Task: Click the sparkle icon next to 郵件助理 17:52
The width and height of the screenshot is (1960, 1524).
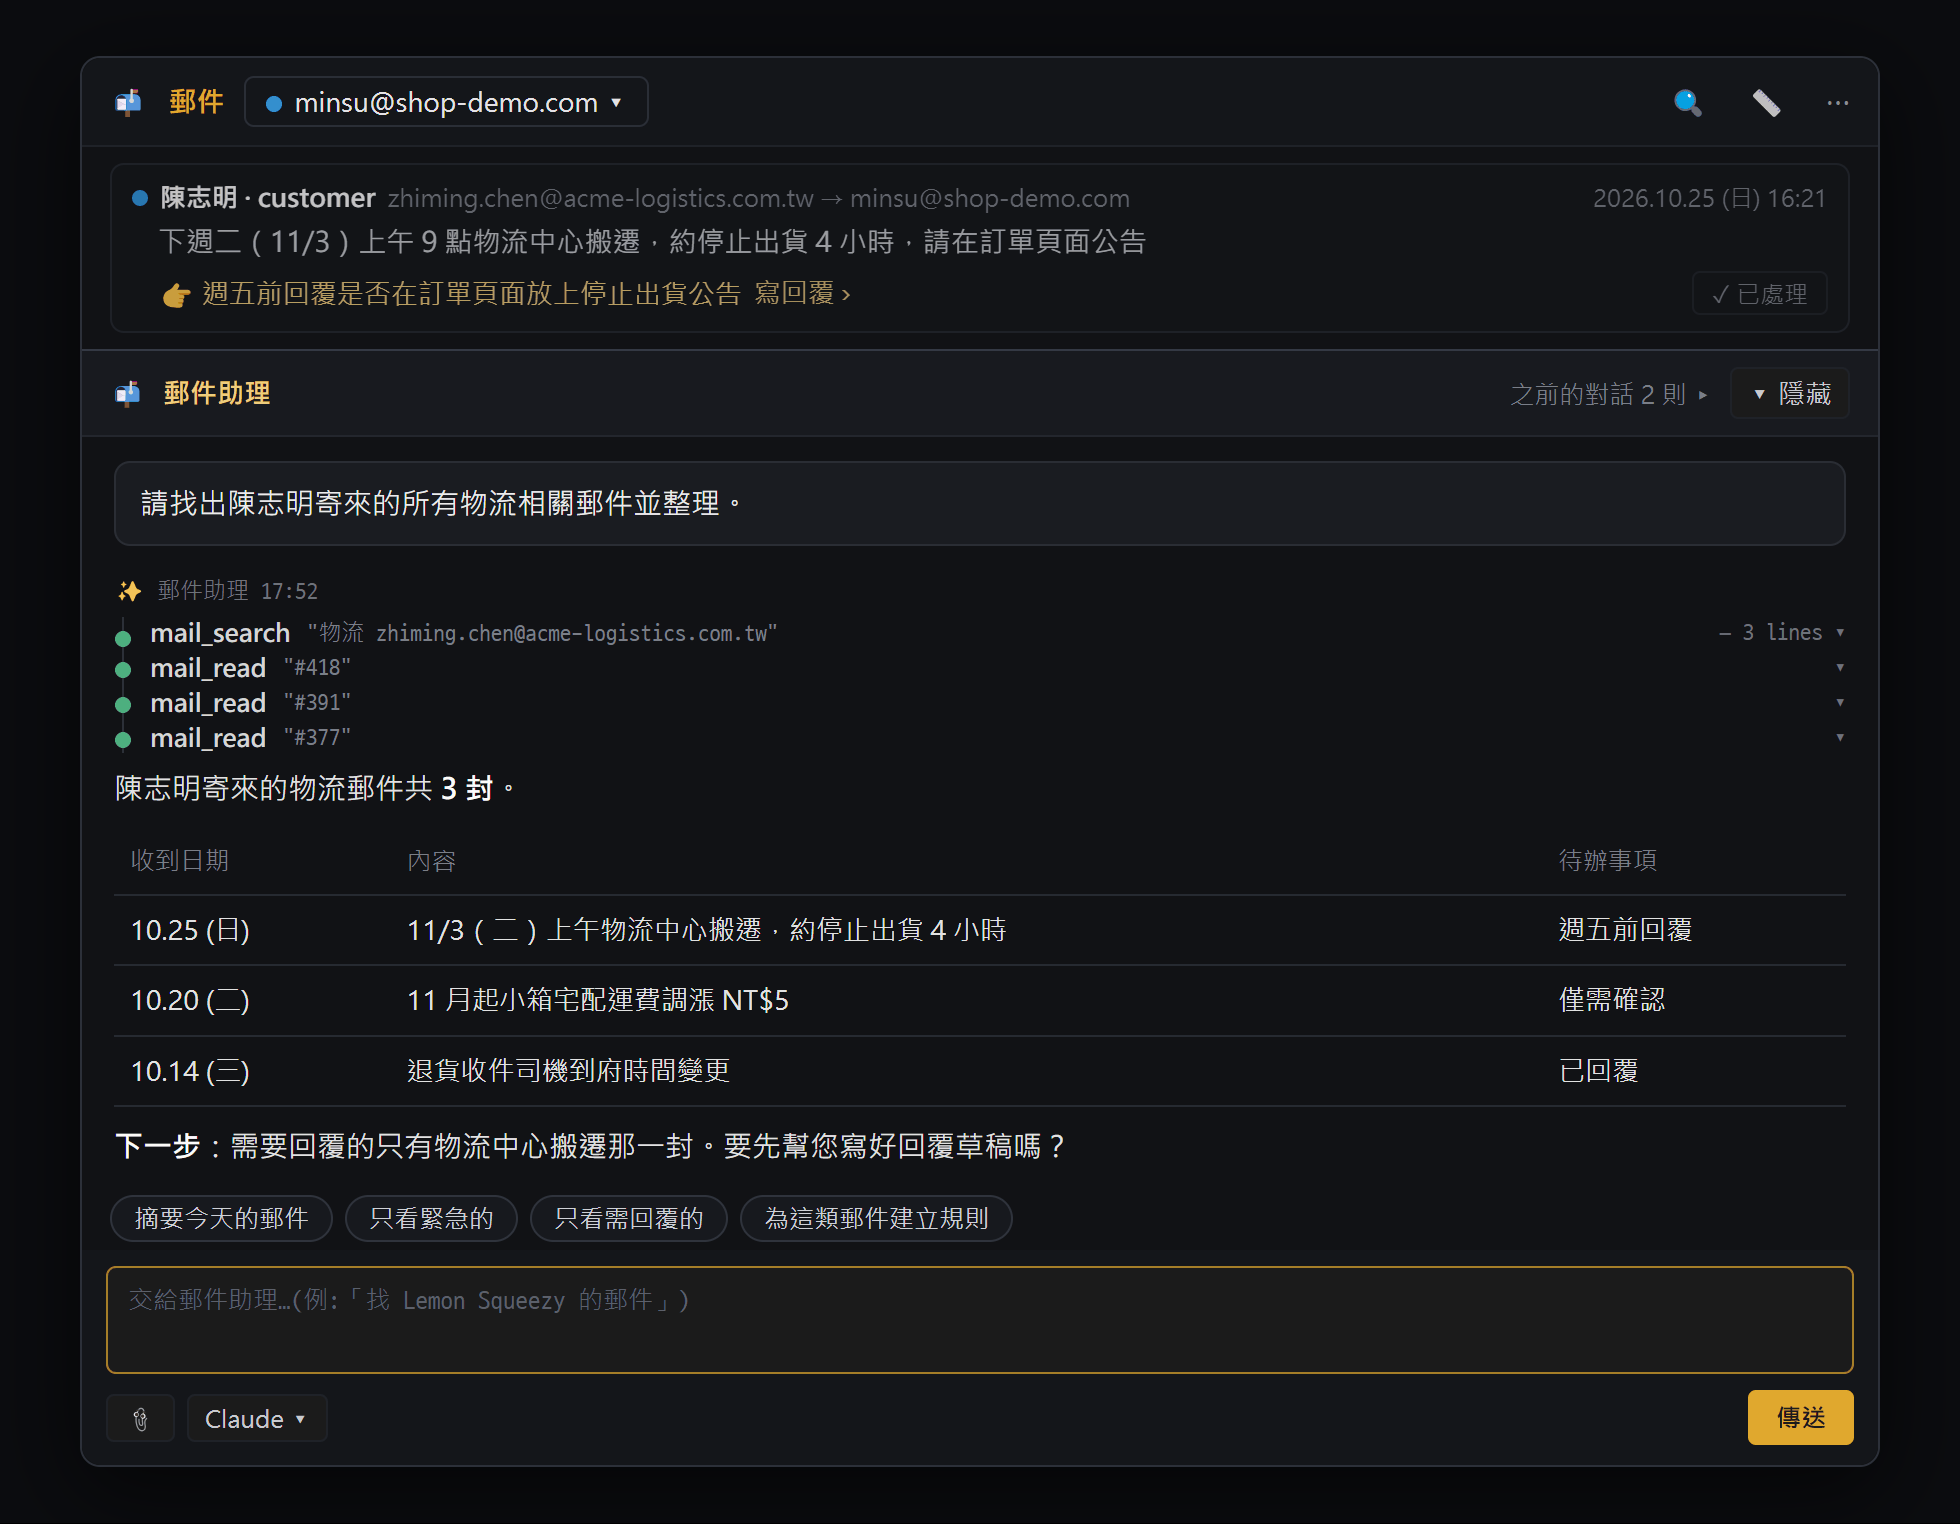Action: pos(129,591)
